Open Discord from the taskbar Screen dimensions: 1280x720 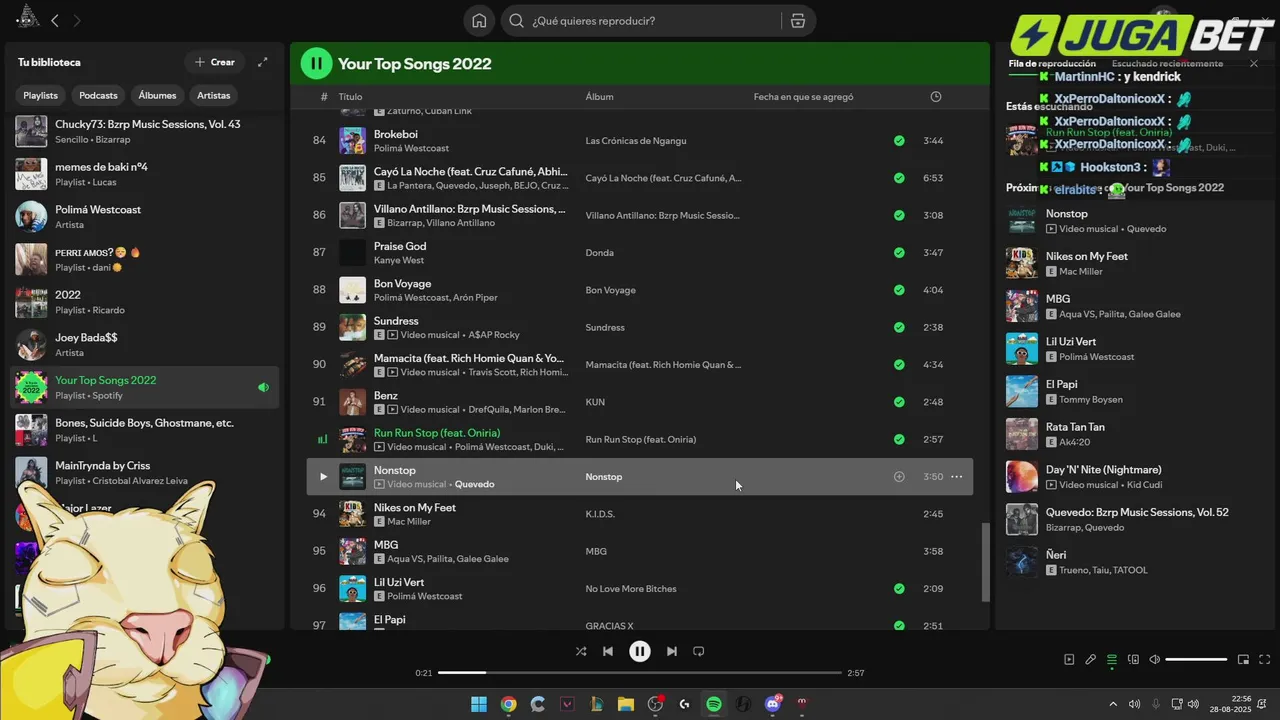click(x=772, y=704)
